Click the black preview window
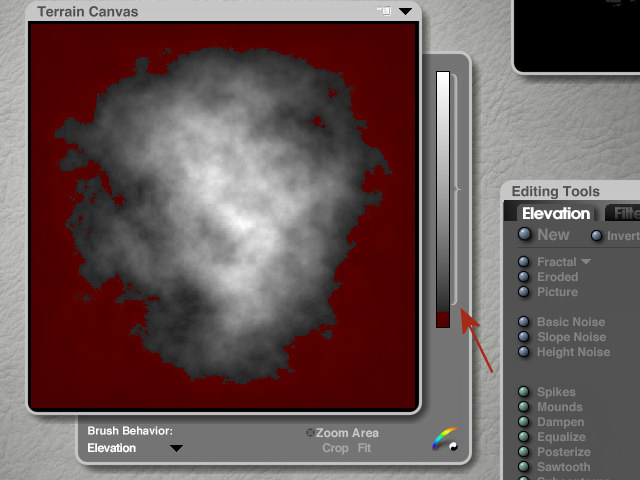Viewport: 640px width, 480px height. [x=577, y=35]
